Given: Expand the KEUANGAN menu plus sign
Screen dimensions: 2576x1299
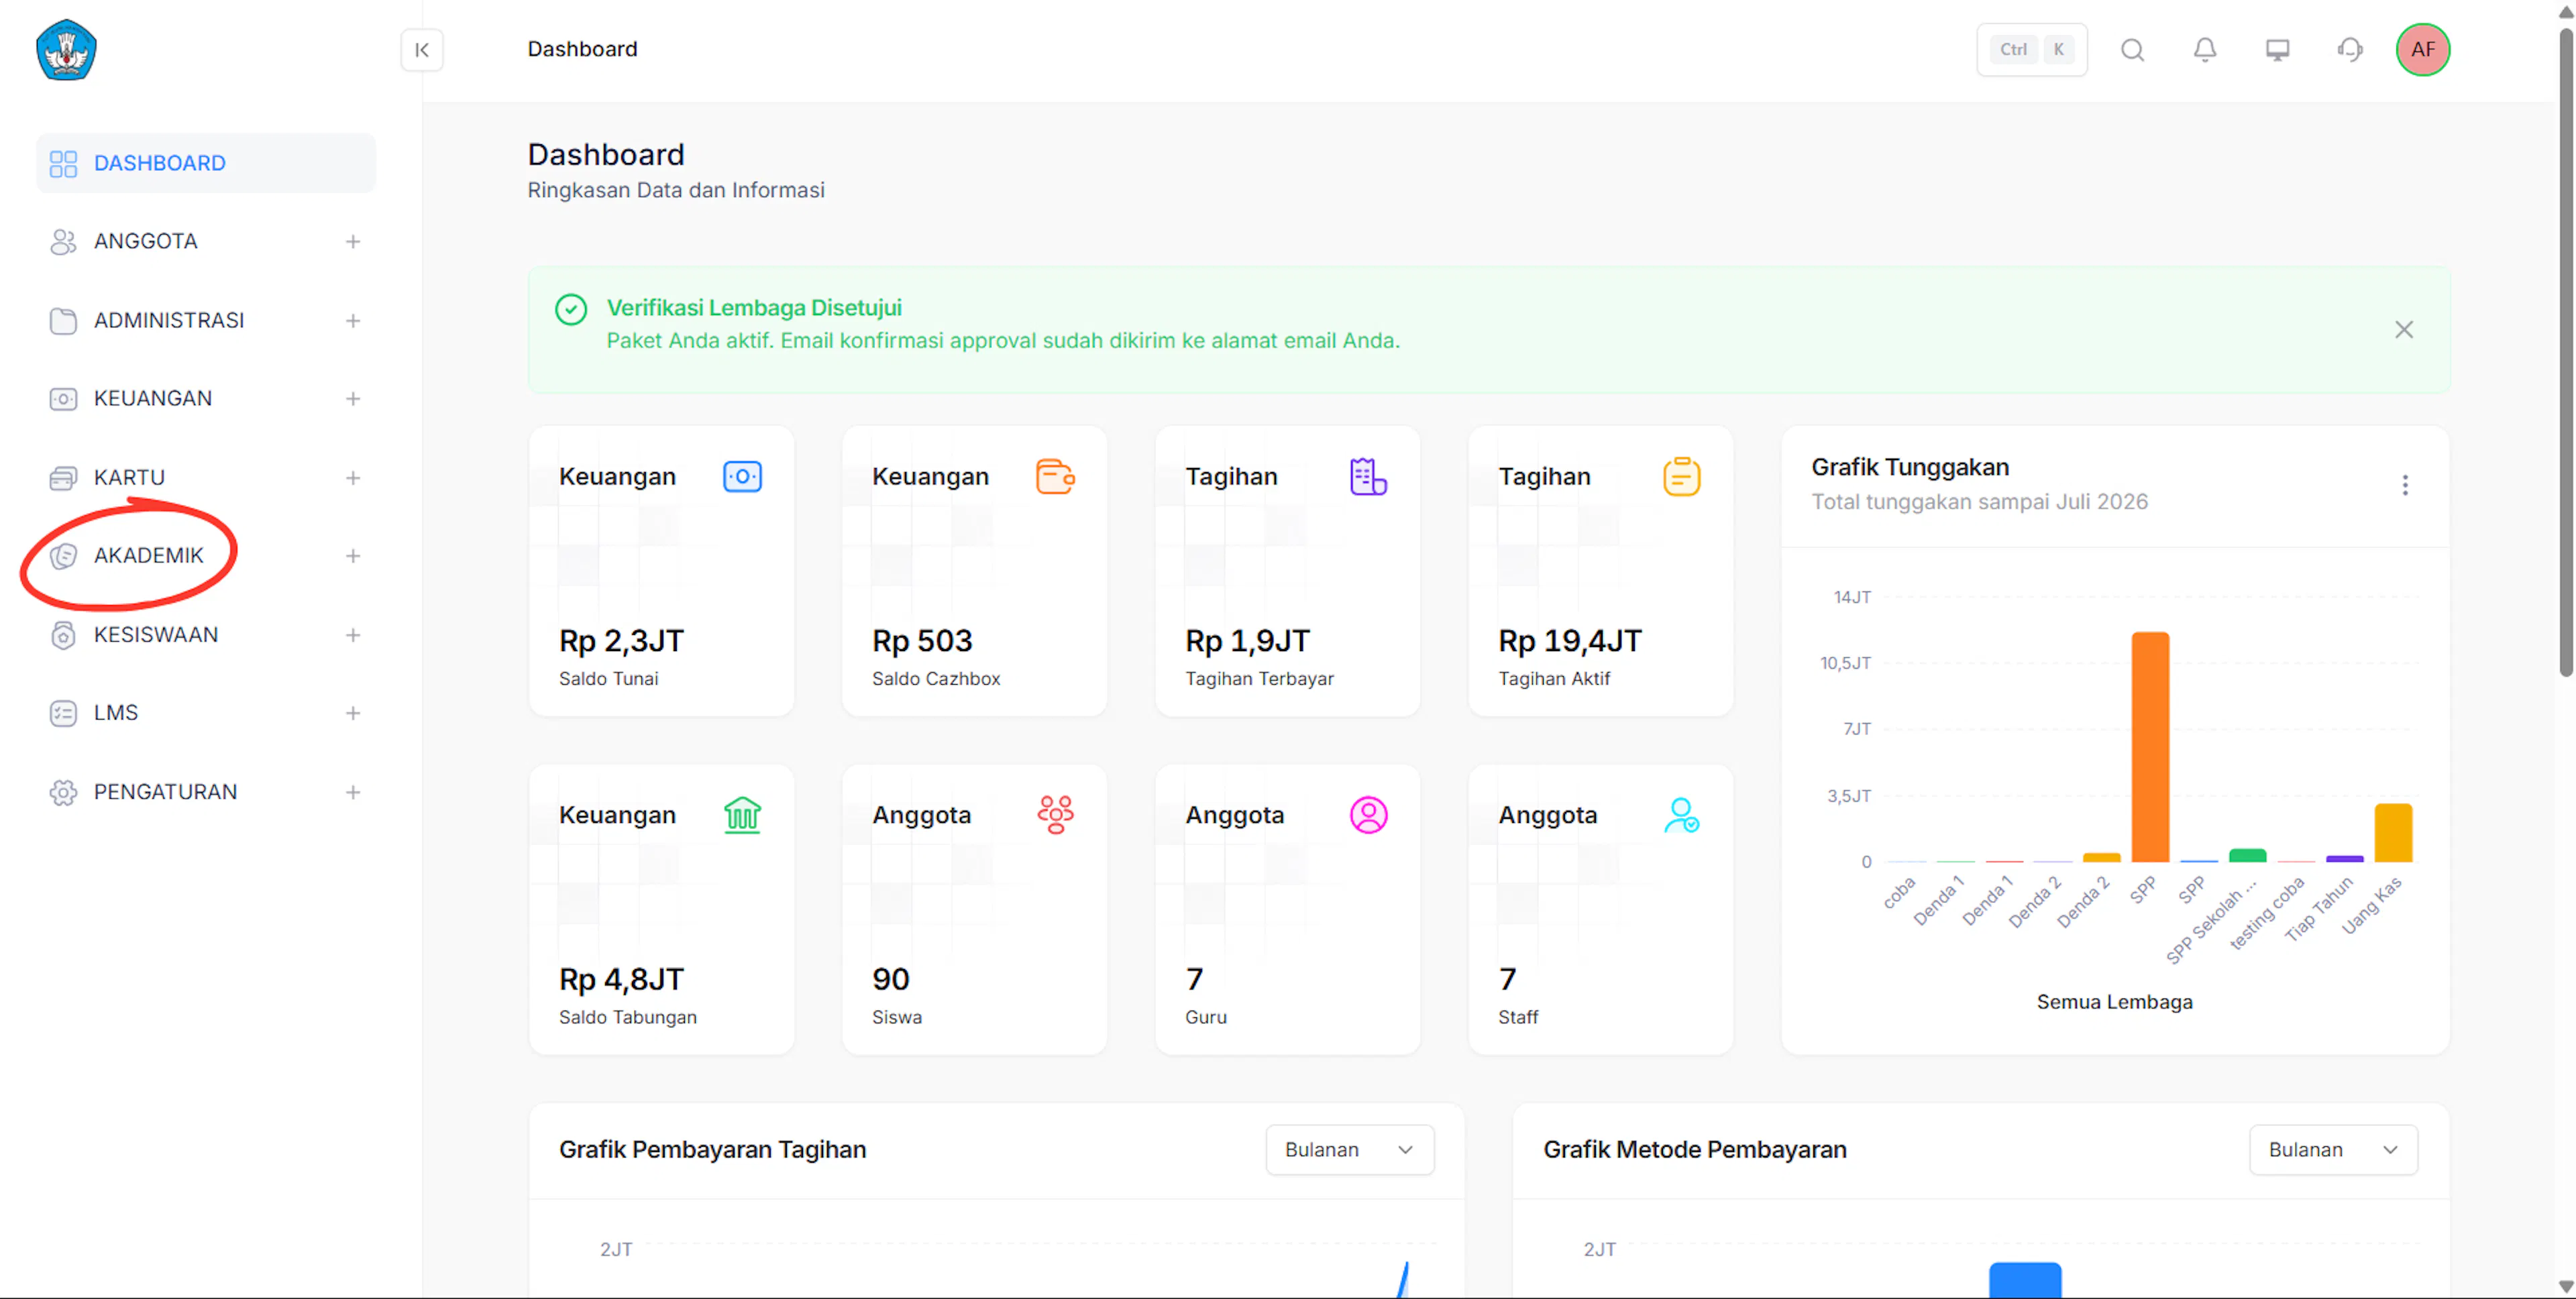Looking at the screenshot, I should (x=353, y=399).
